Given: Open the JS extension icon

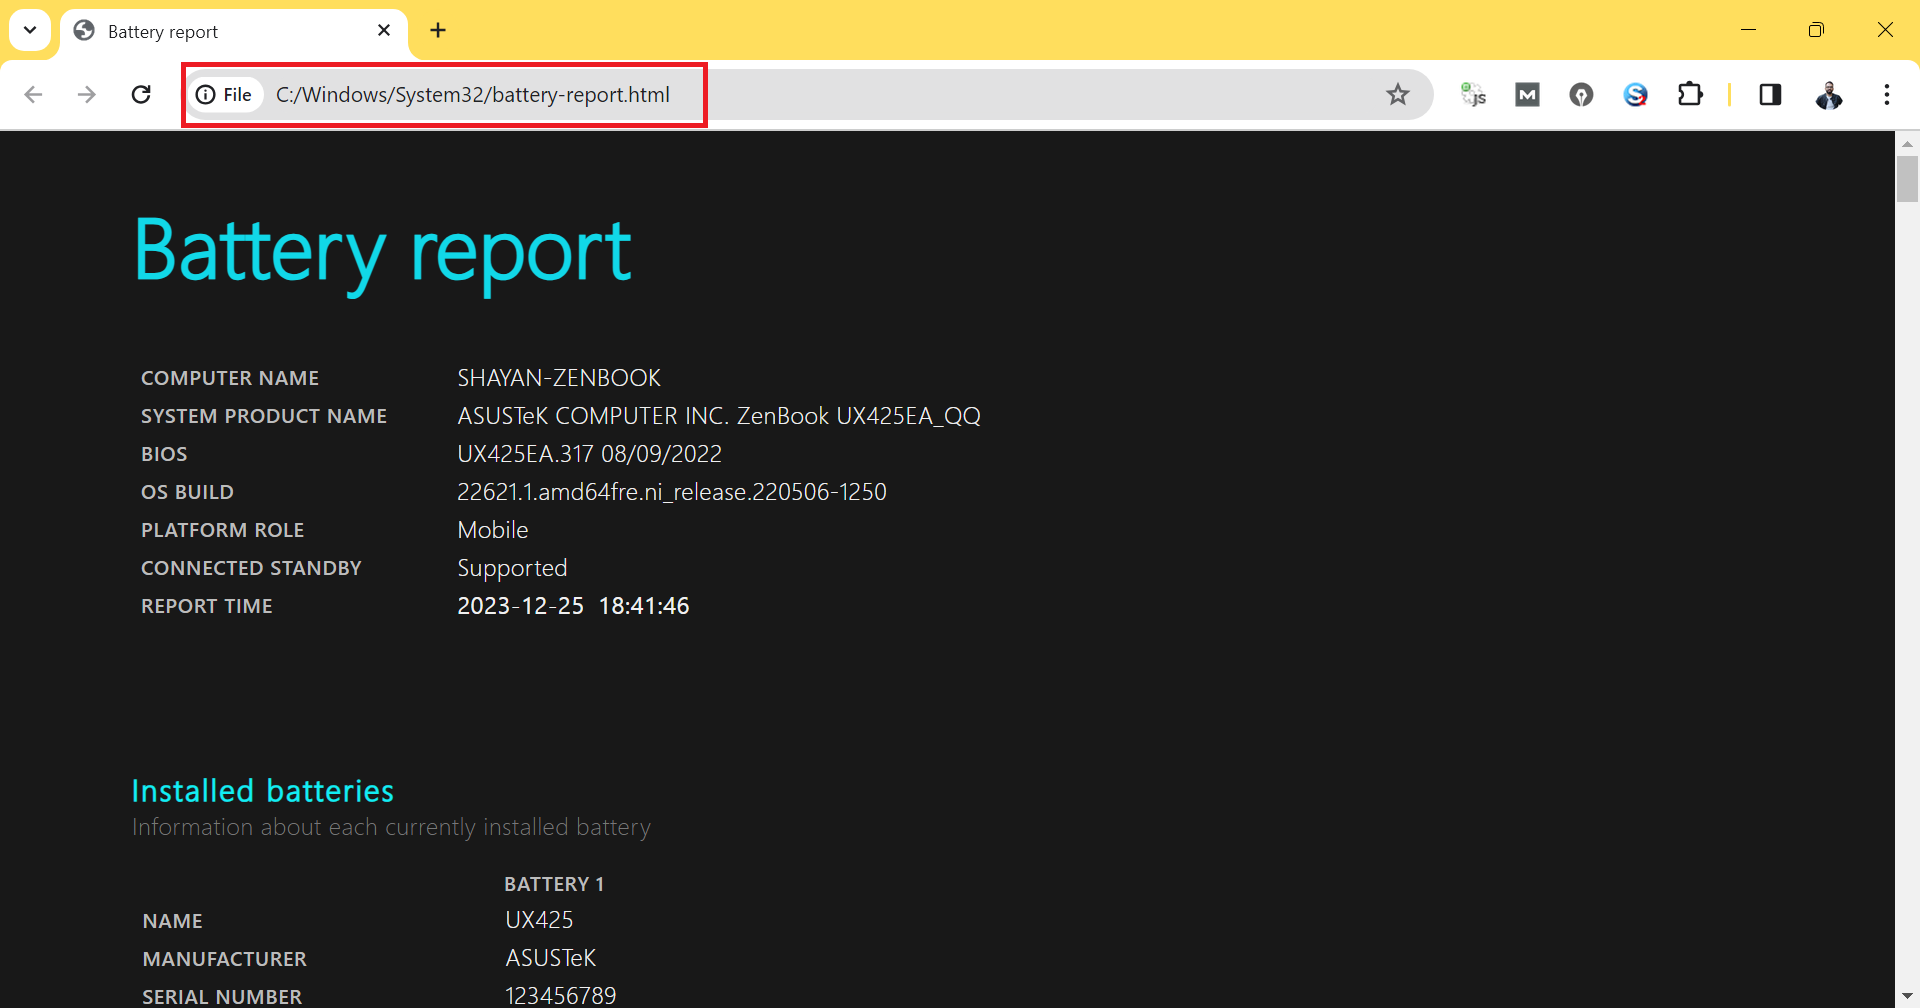Looking at the screenshot, I should coord(1473,95).
